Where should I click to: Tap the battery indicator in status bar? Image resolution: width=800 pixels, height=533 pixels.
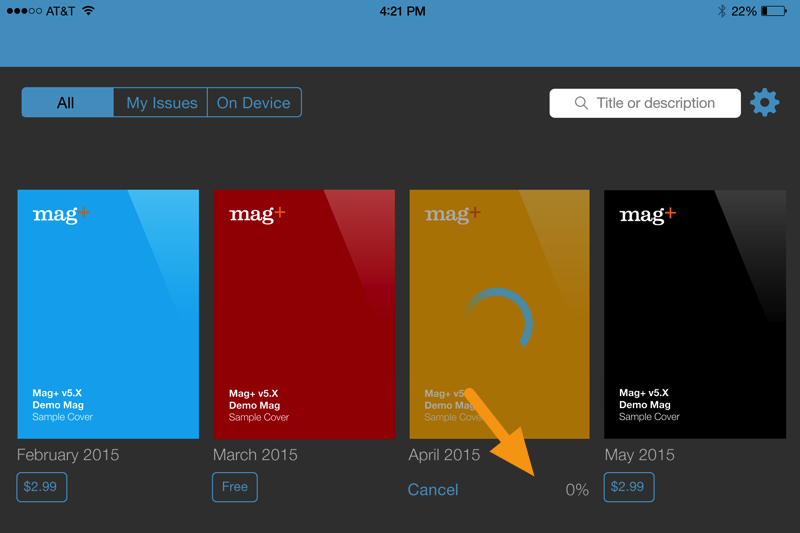[774, 11]
